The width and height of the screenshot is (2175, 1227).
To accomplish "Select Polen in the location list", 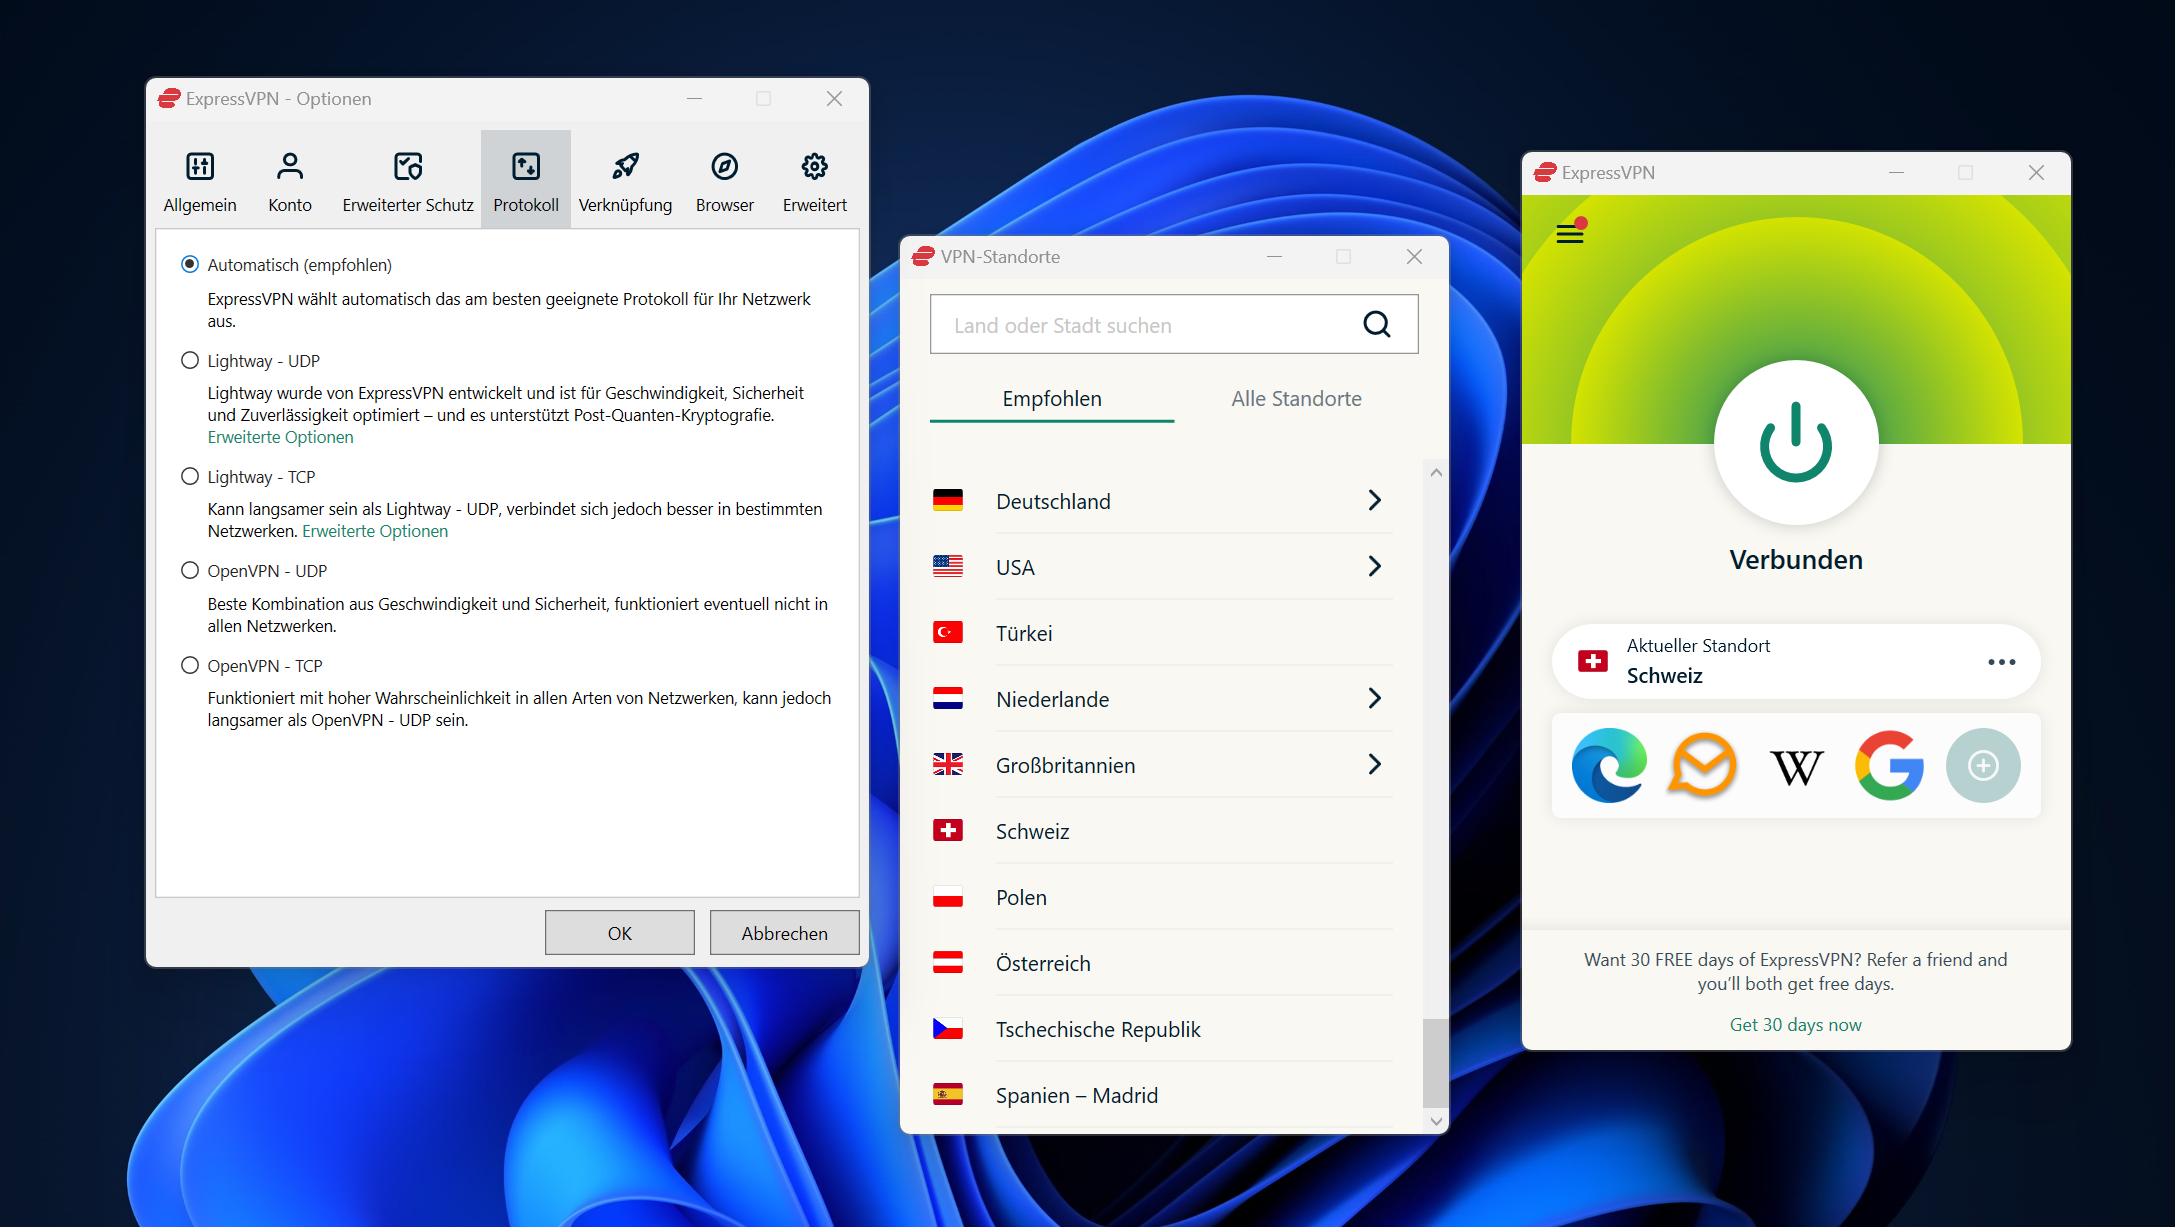I will coord(1162,897).
